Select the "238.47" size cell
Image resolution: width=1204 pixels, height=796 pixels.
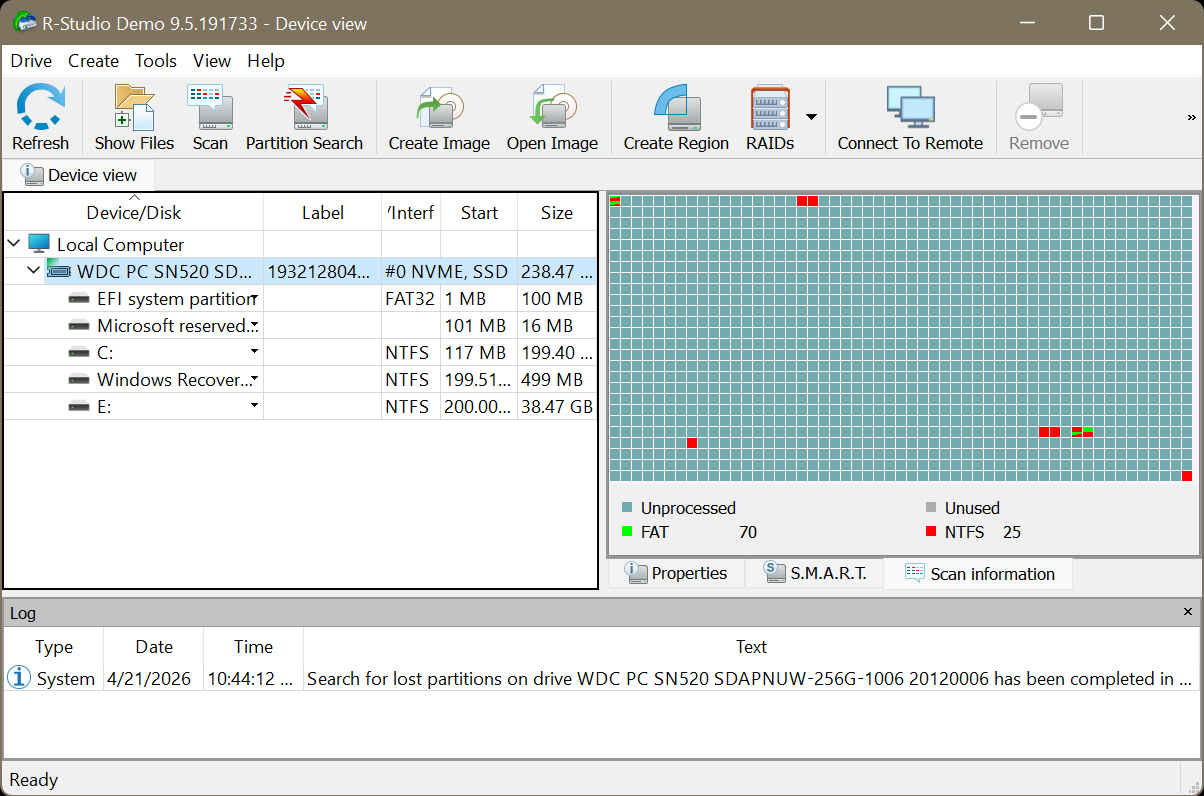click(x=557, y=271)
